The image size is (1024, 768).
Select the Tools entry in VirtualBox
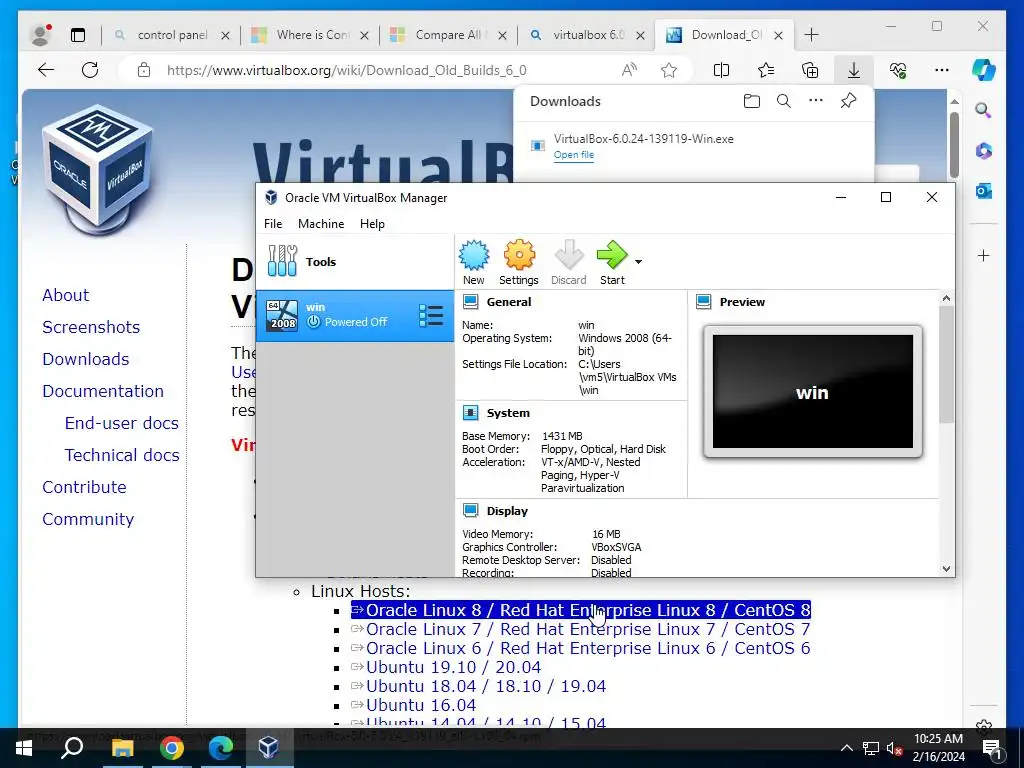[355, 262]
